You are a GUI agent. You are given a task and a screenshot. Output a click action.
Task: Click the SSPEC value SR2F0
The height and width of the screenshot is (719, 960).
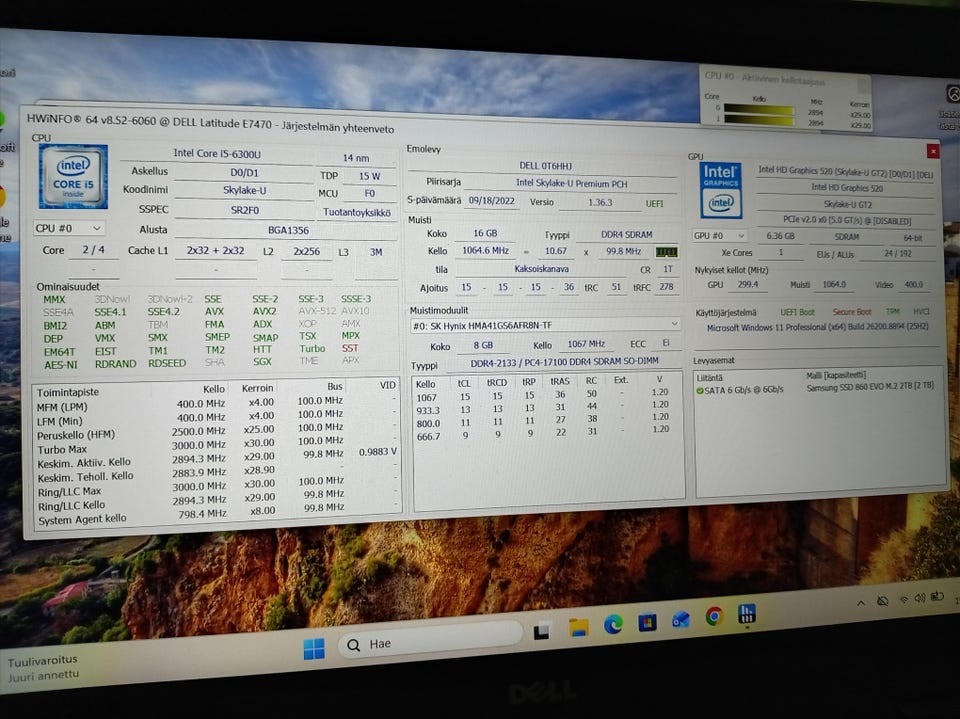point(244,210)
